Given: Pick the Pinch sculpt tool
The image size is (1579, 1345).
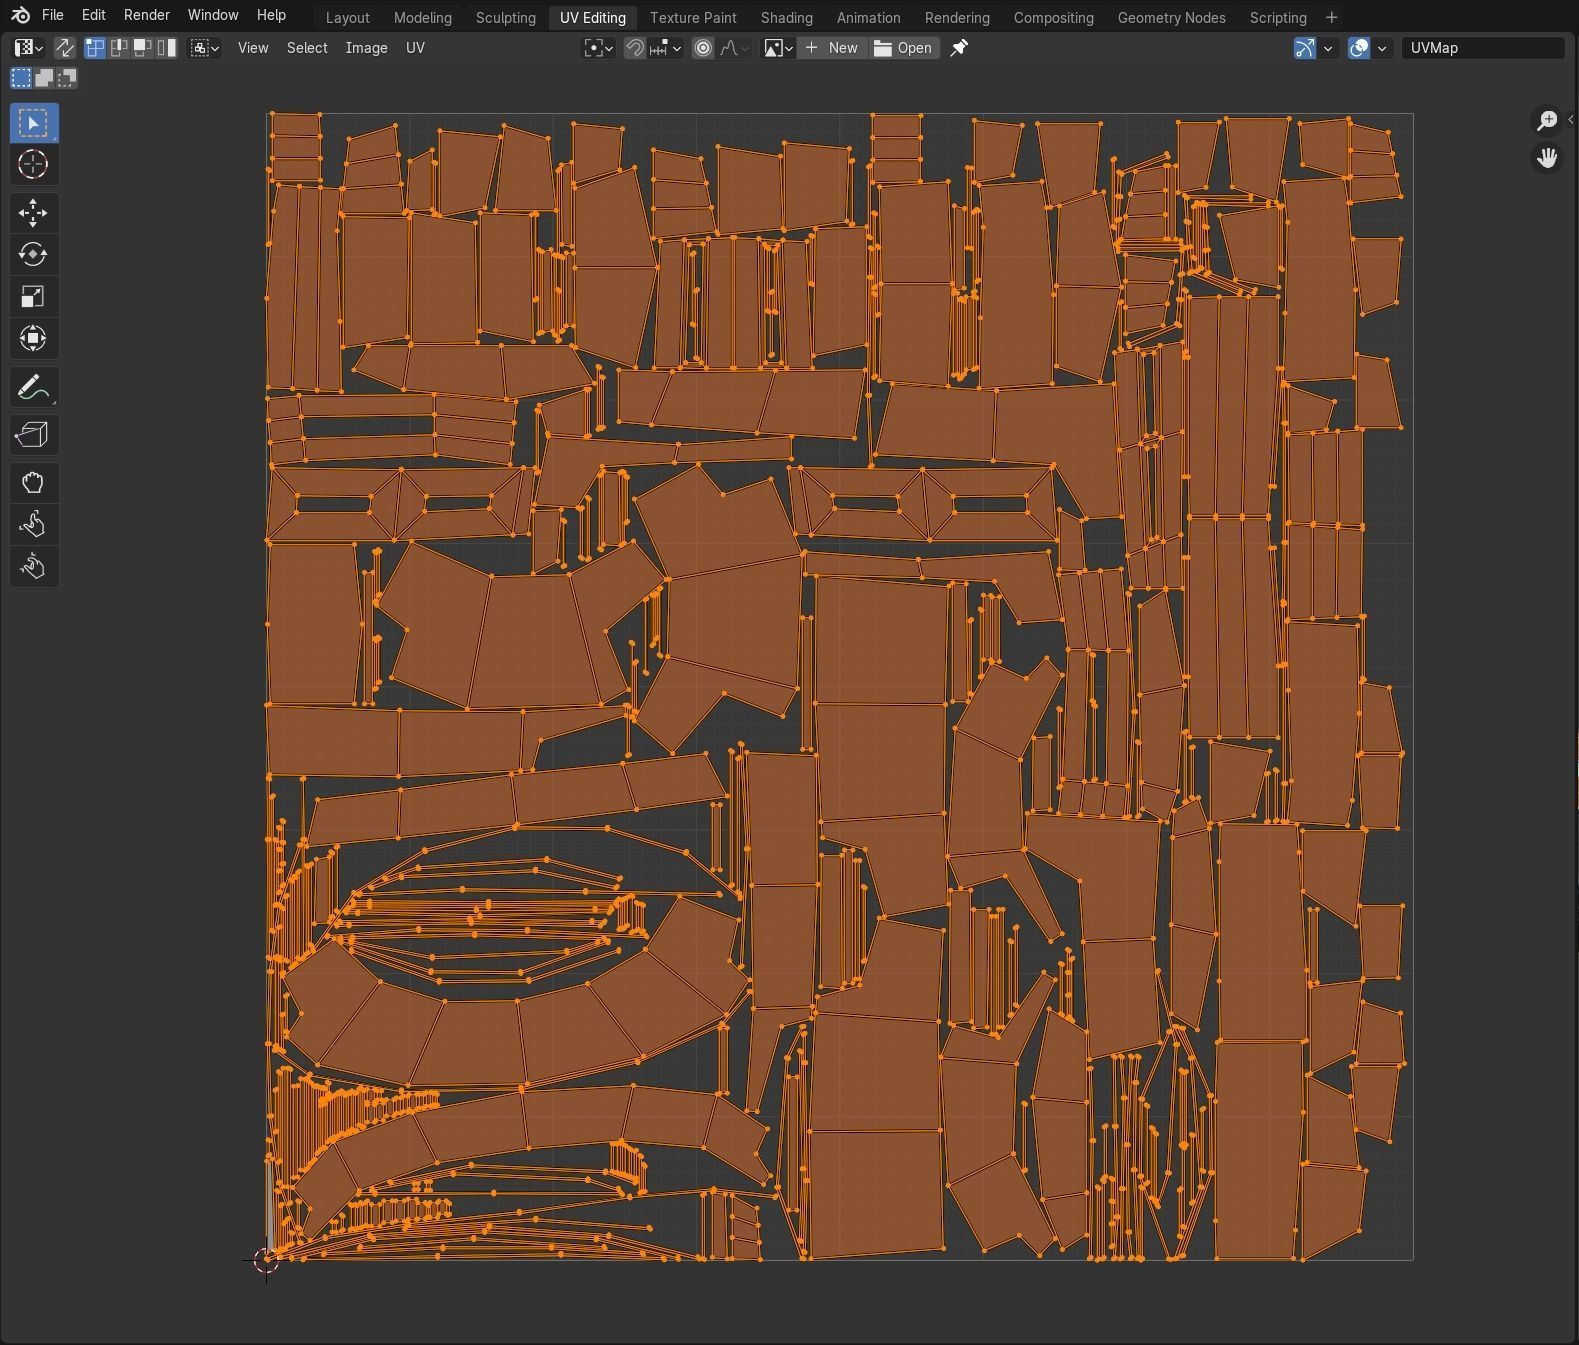Looking at the screenshot, I should tap(33, 567).
